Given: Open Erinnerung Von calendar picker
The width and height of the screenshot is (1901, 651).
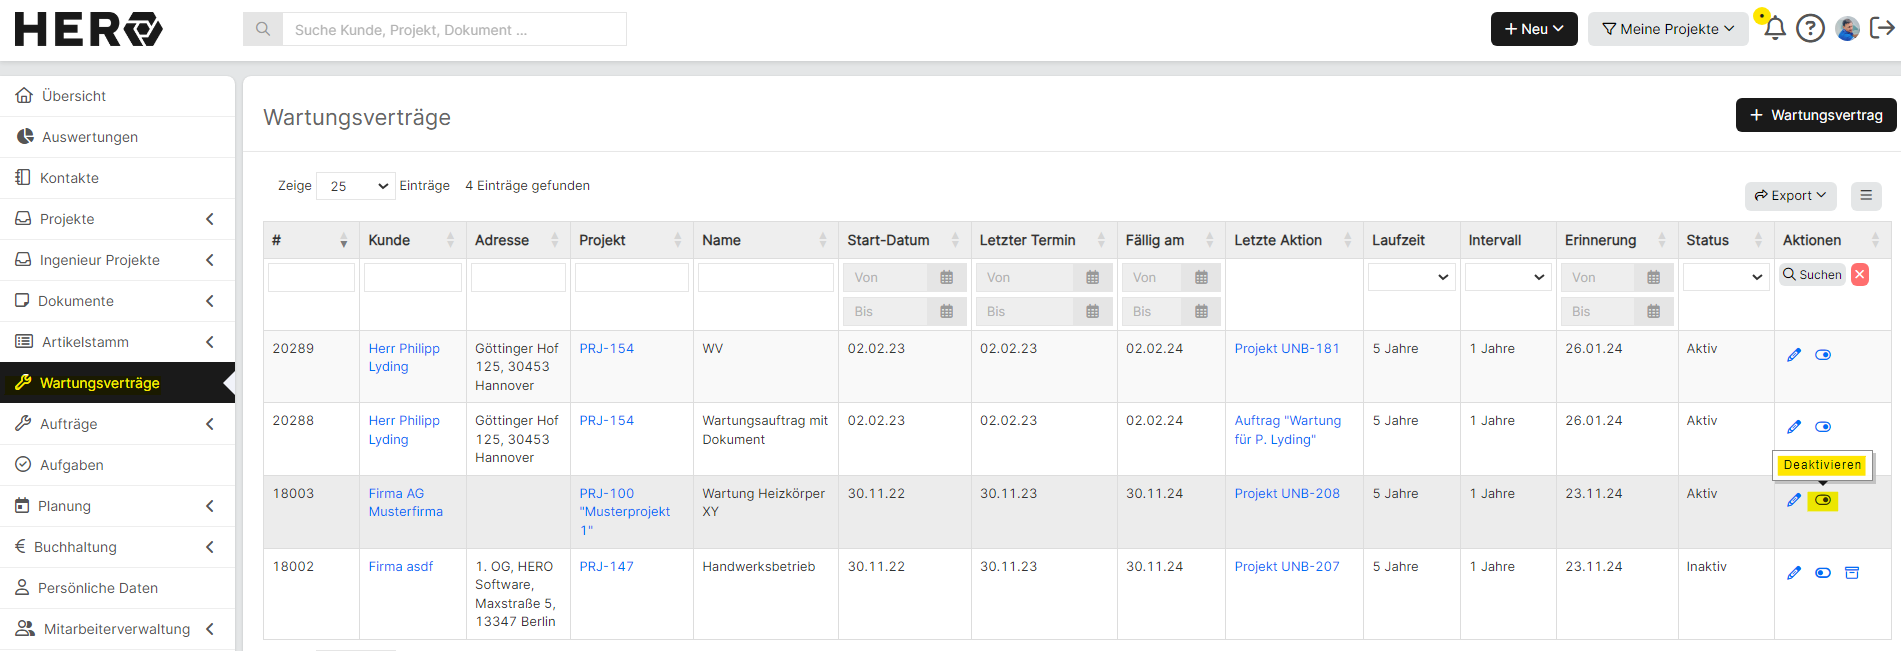Looking at the screenshot, I should [x=1653, y=278].
